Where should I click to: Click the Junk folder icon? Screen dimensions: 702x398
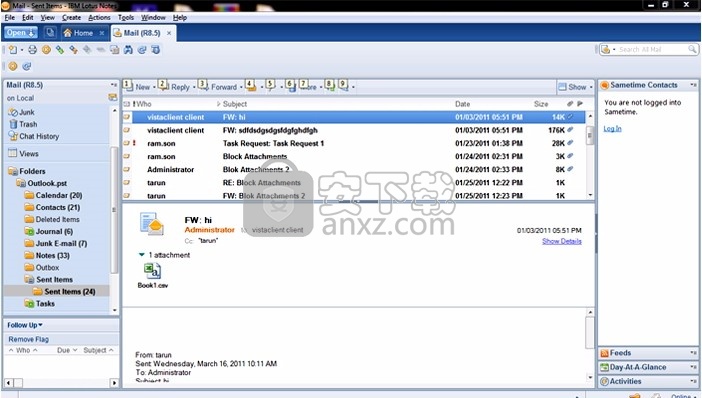tap(13, 112)
